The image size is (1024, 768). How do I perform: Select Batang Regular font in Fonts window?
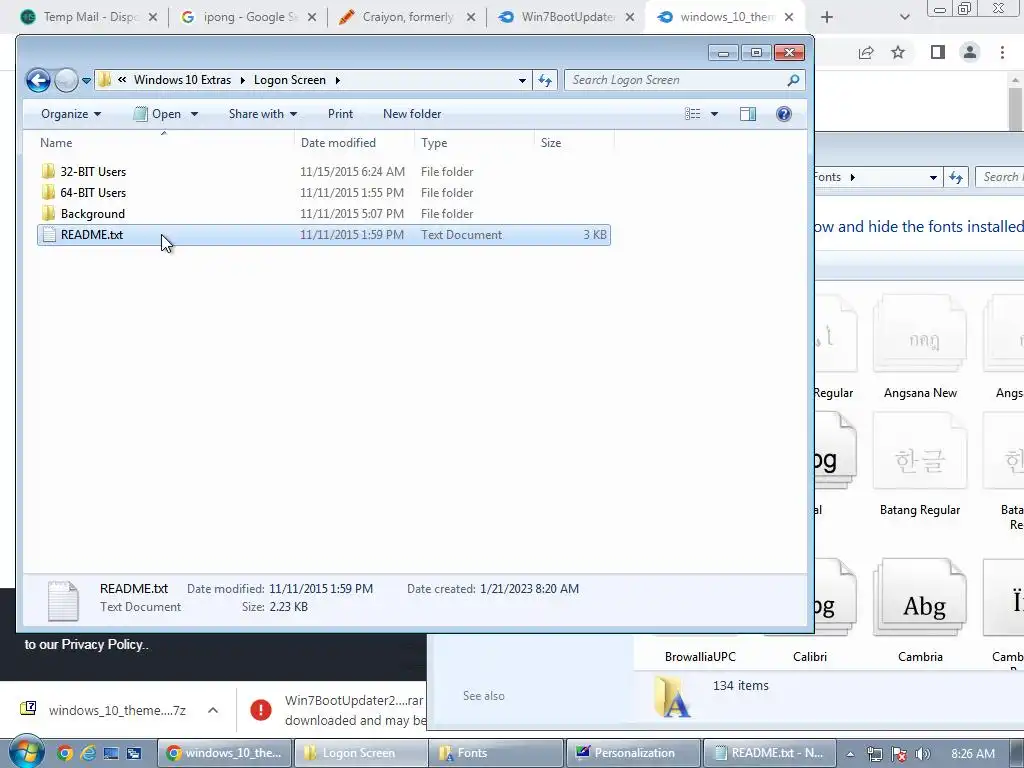pyautogui.click(x=920, y=464)
